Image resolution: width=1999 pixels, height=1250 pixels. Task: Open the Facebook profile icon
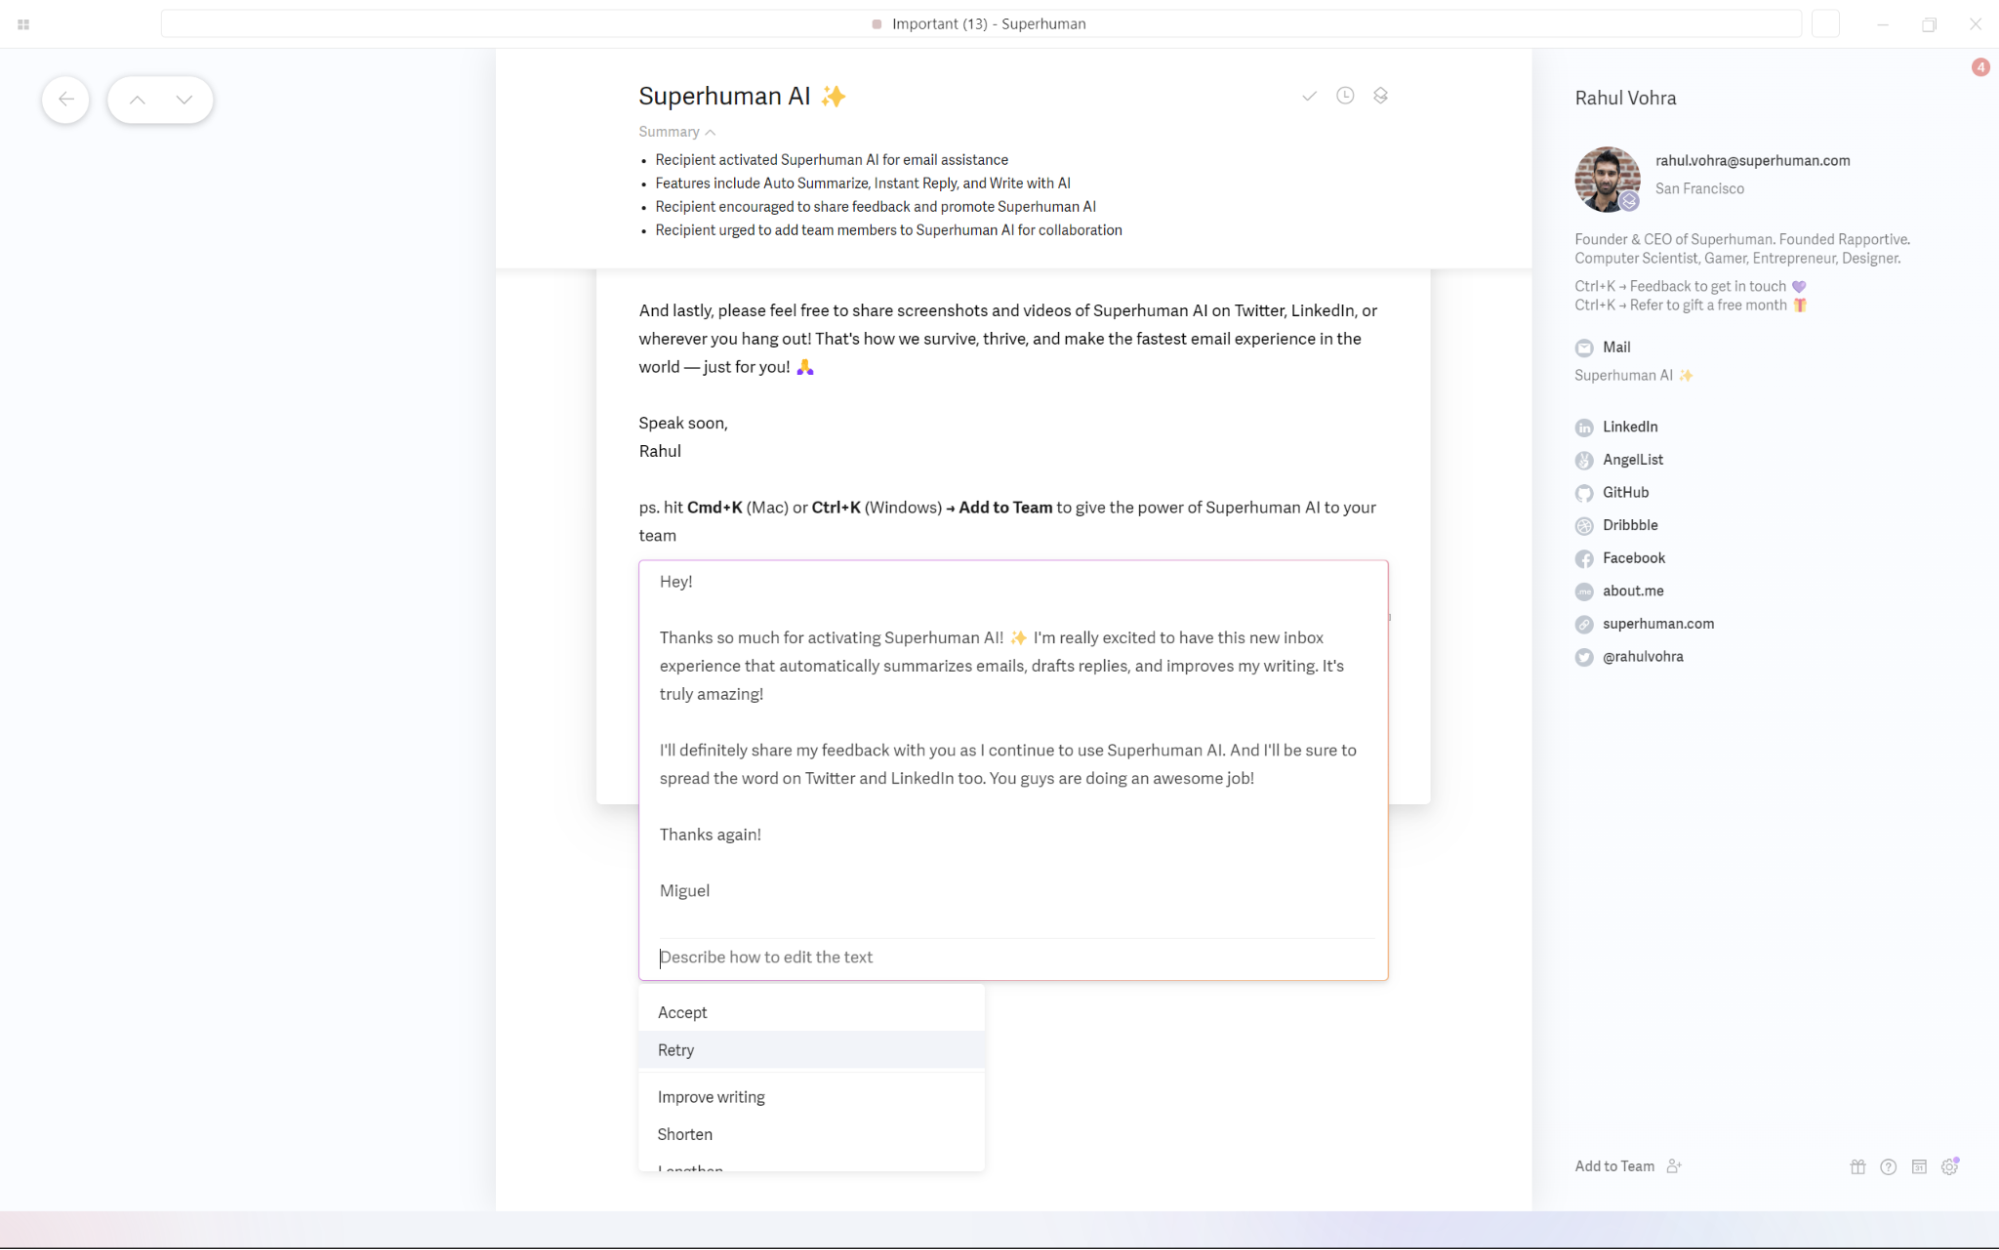pyautogui.click(x=1584, y=558)
